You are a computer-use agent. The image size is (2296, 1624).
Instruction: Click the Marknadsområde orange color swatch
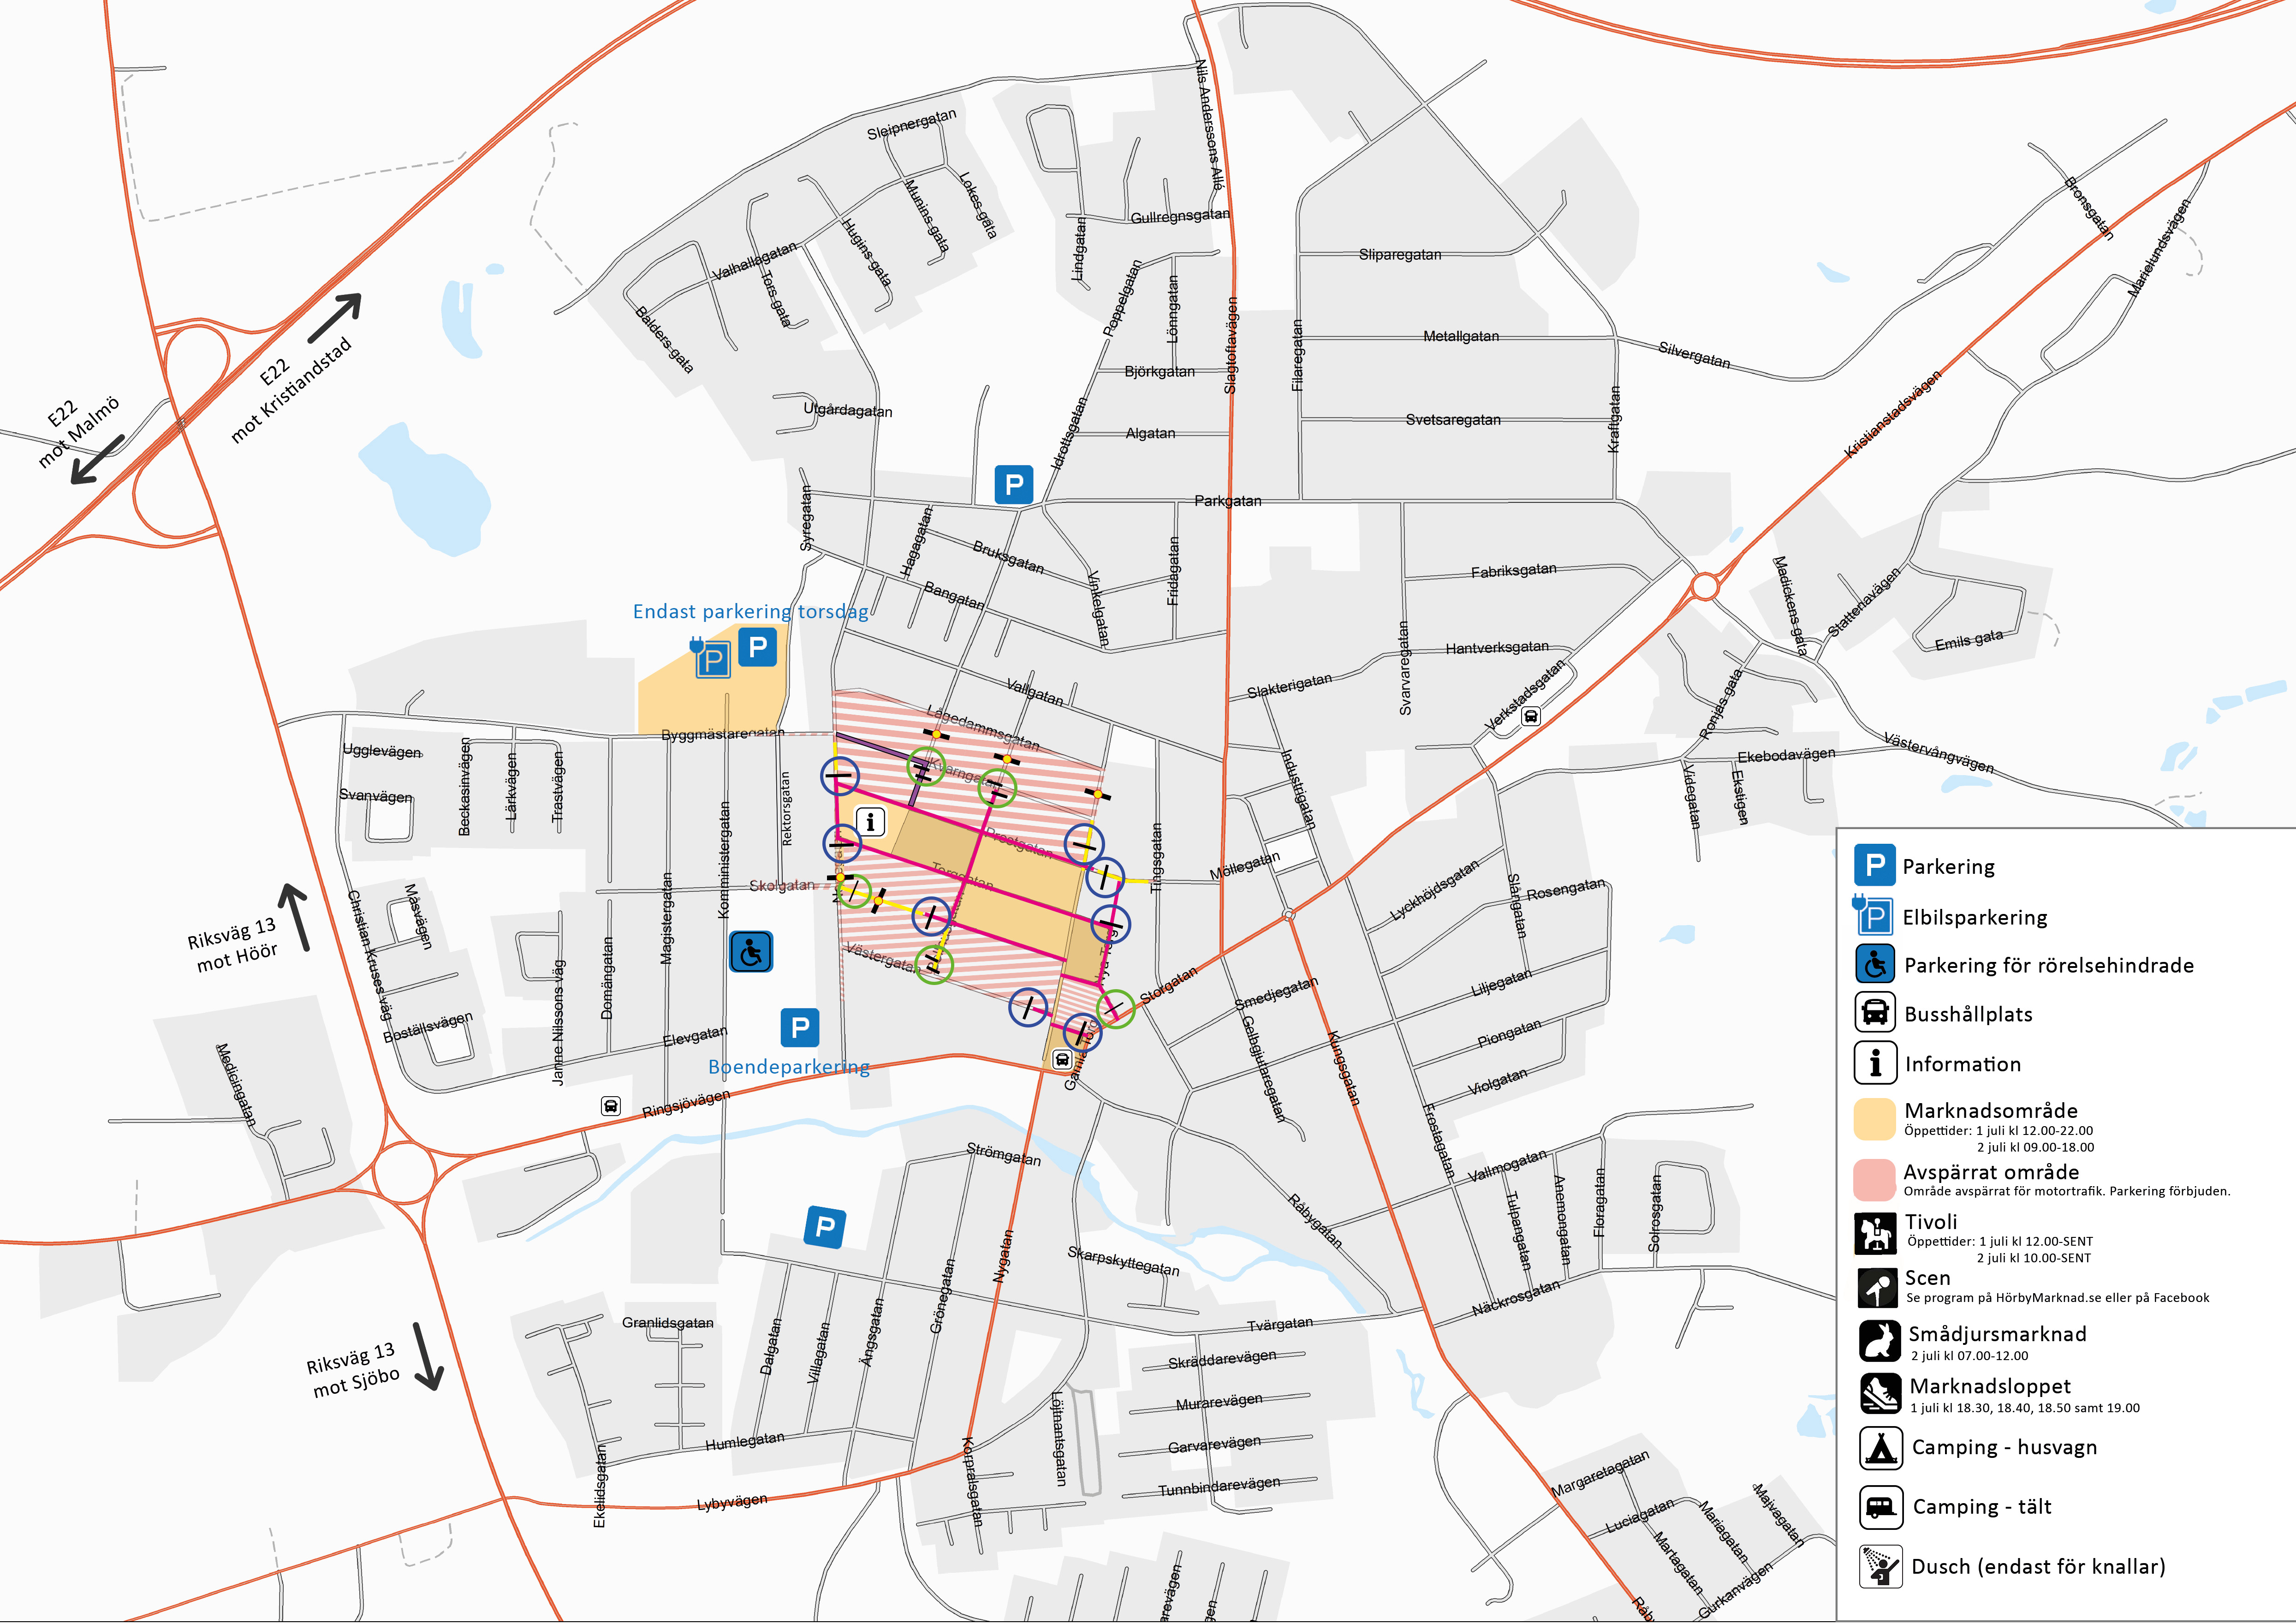(x=1874, y=1119)
